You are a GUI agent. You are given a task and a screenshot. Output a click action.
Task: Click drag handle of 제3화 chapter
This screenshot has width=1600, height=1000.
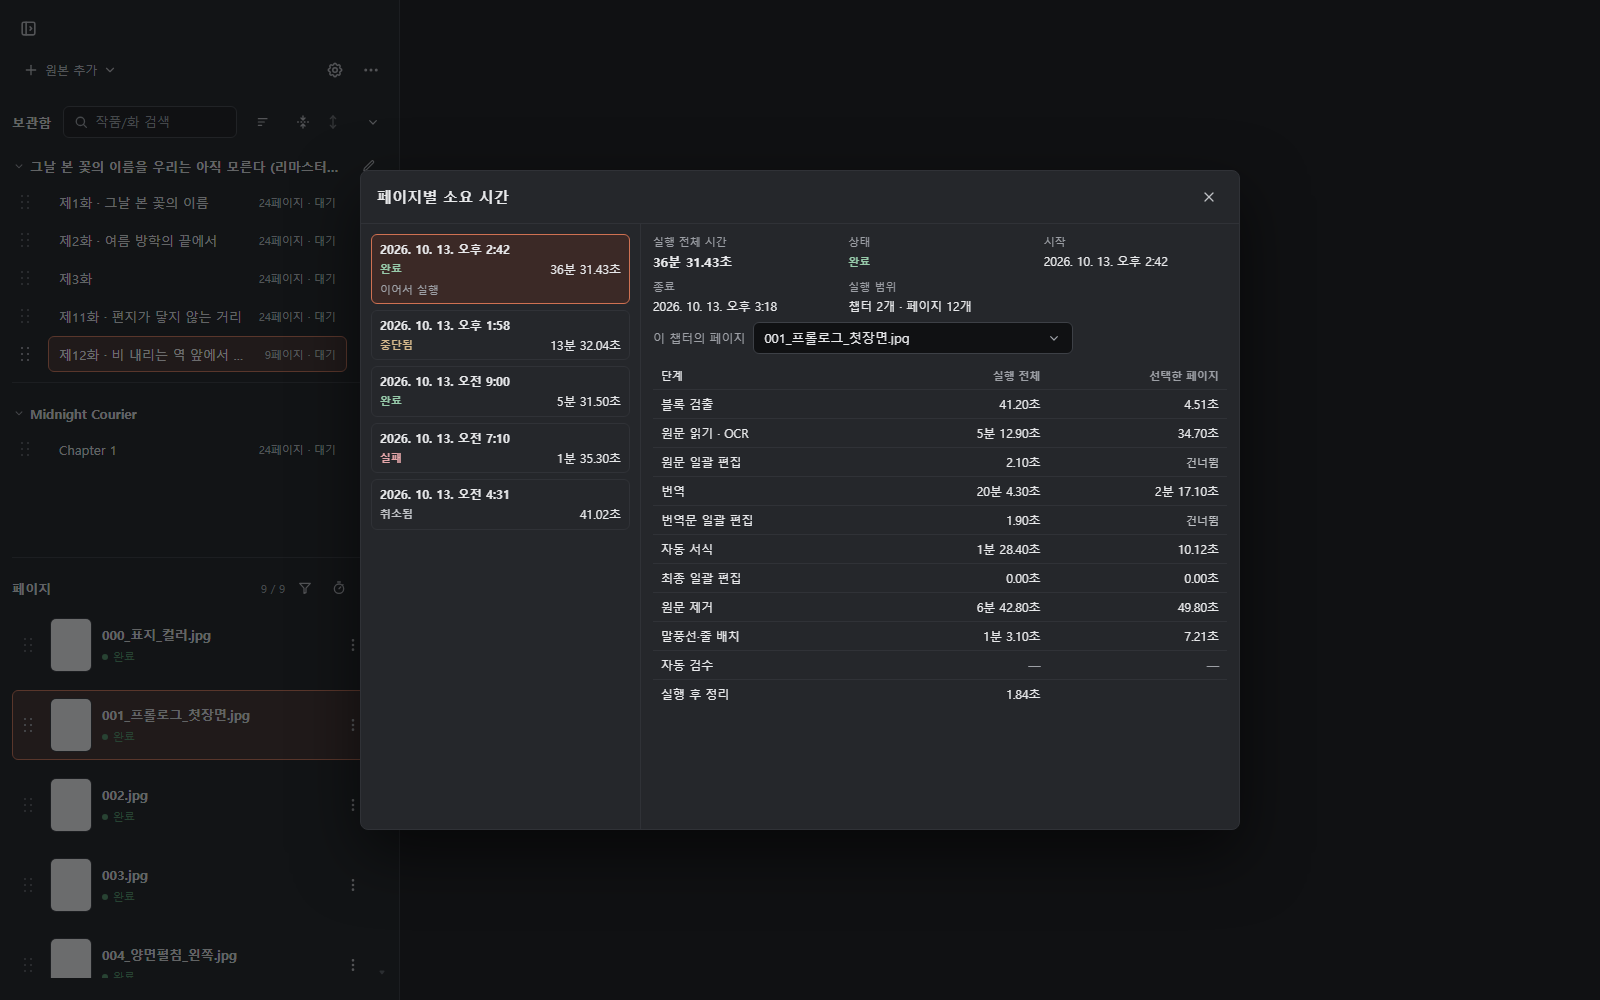pyautogui.click(x=25, y=279)
